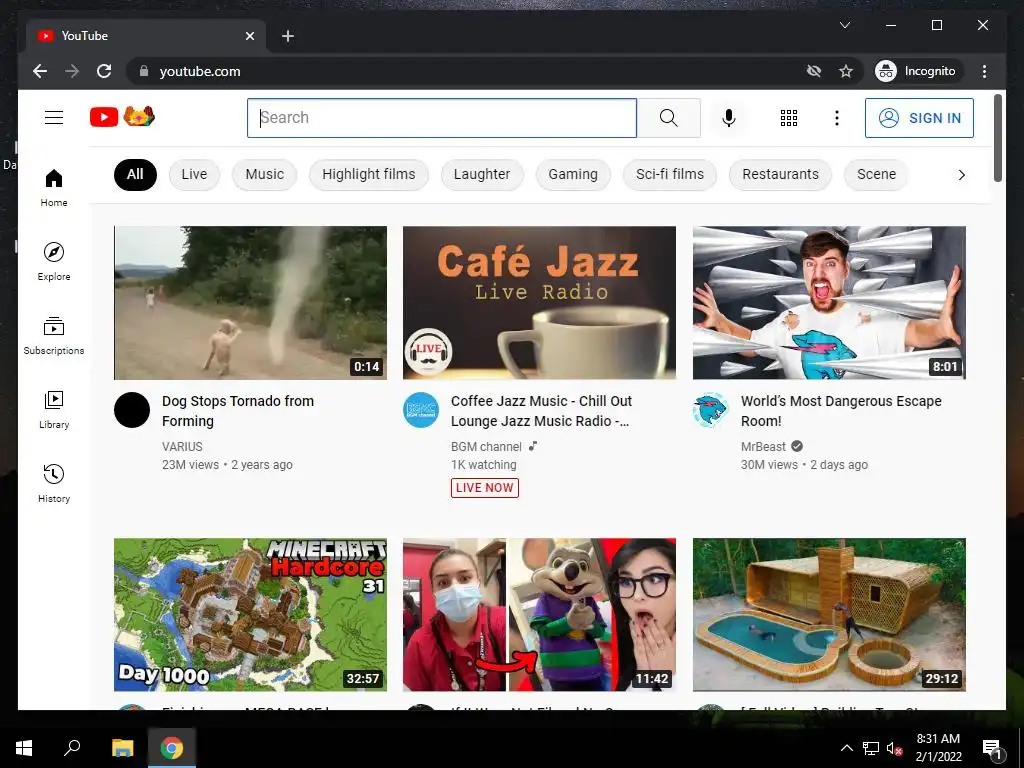View site information lock icon
This screenshot has height=768, width=1024.
tap(144, 71)
